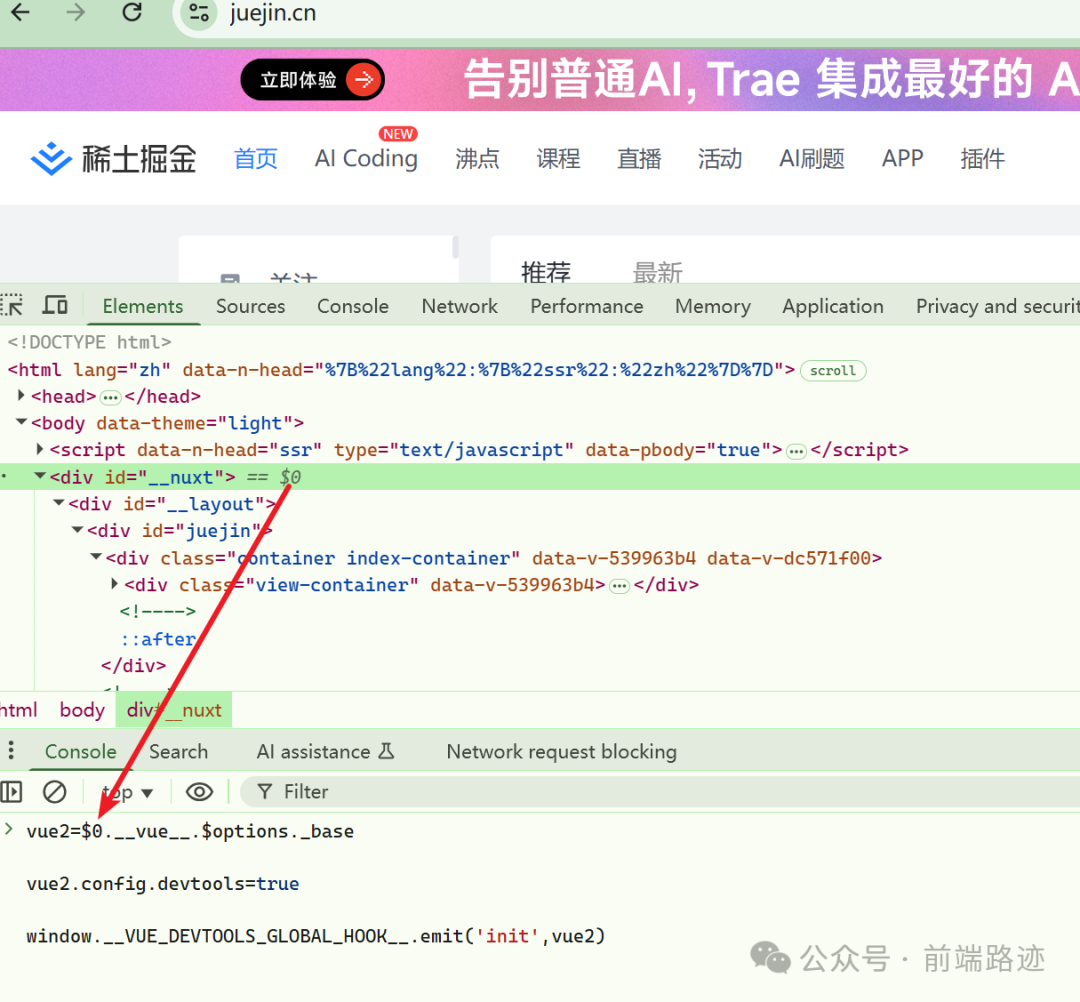Screen dimensions: 1080x1002
Task: Select the drawer Console tab
Action: pyautogui.click(x=81, y=752)
